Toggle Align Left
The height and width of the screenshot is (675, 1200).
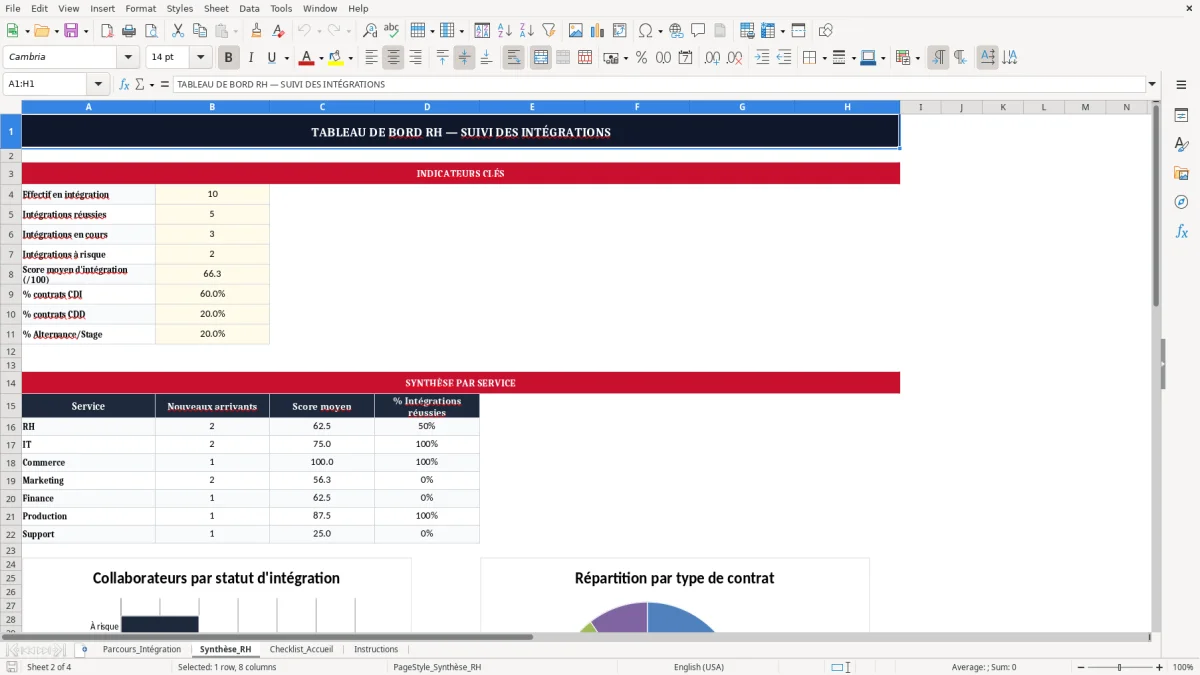click(x=371, y=58)
